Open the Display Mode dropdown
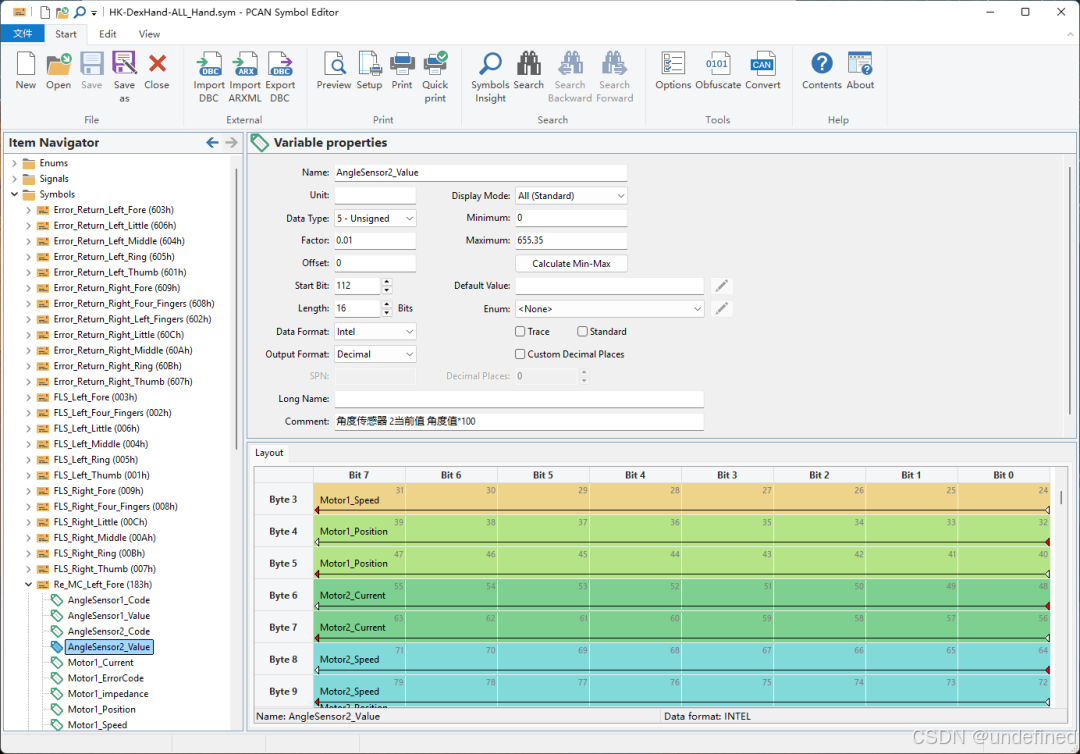 (571, 196)
